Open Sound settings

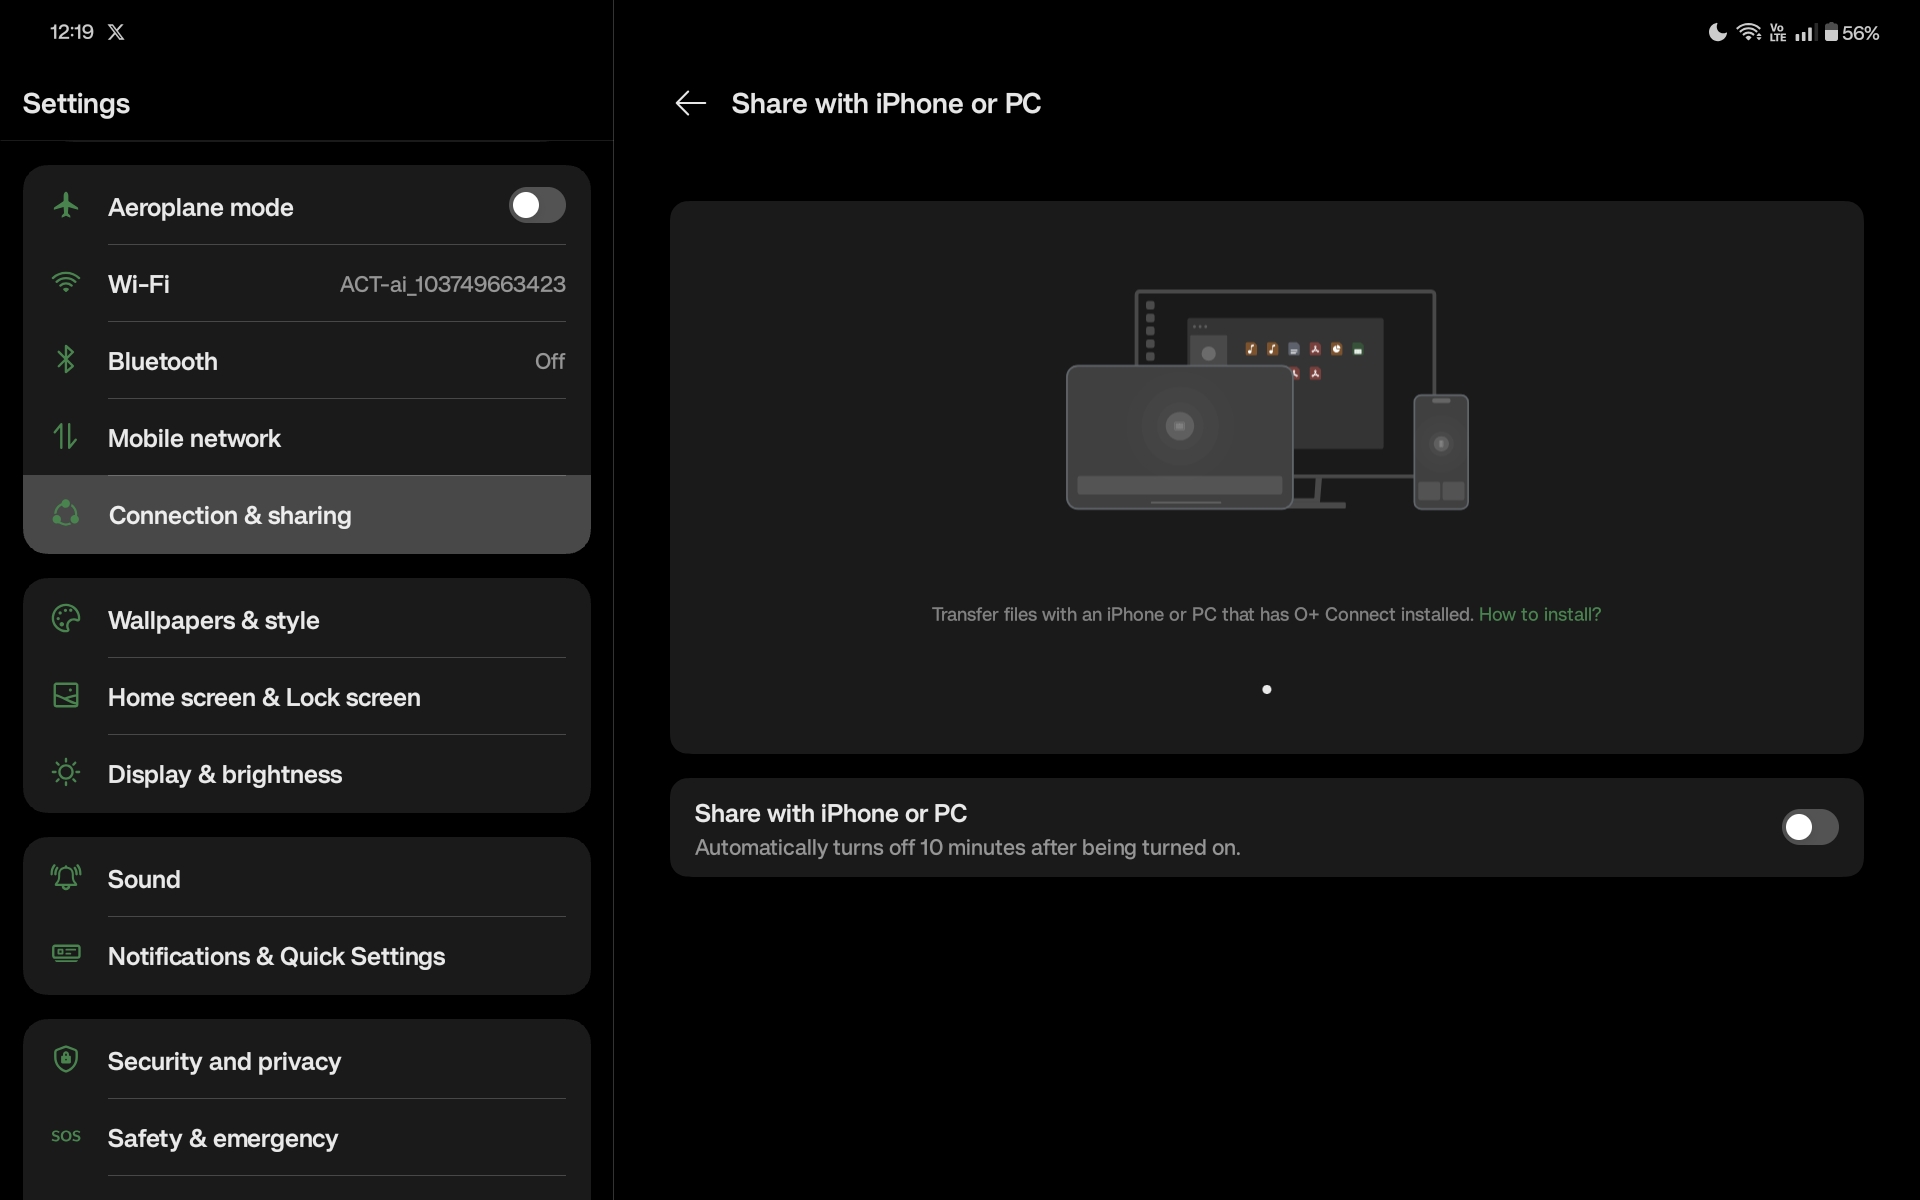point(307,879)
